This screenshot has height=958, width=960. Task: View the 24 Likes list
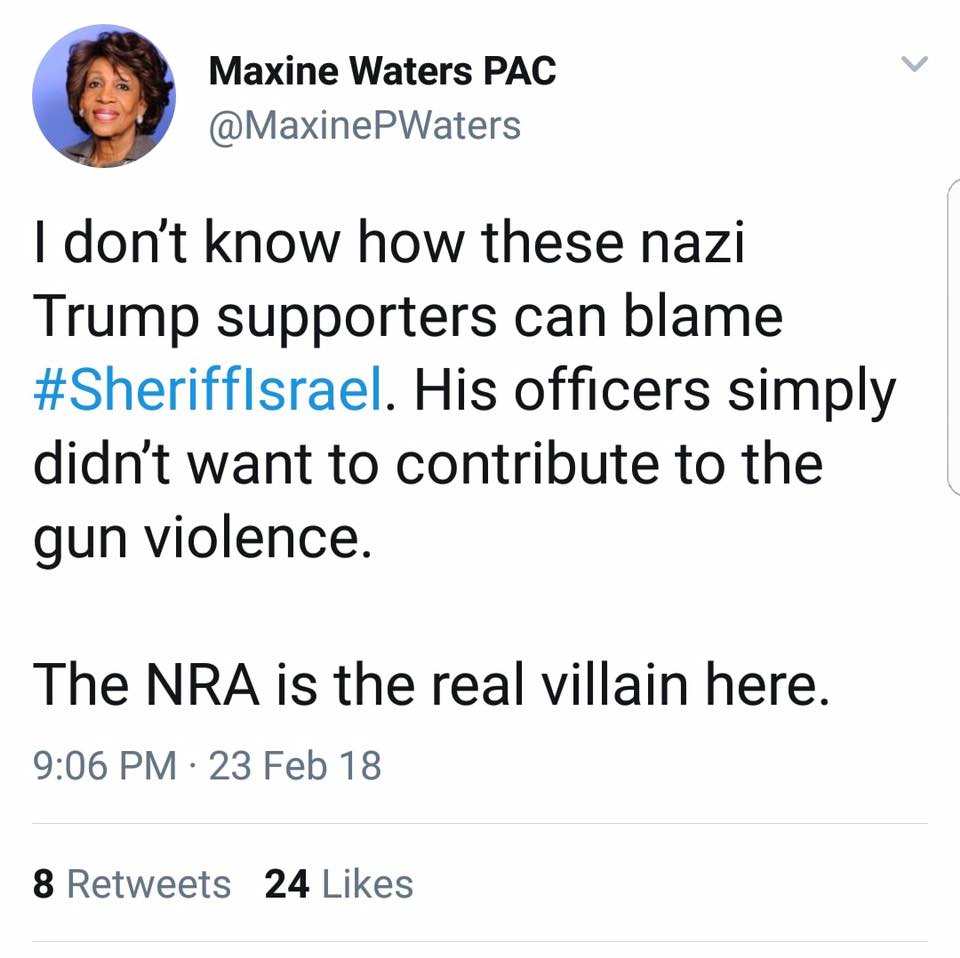338,885
